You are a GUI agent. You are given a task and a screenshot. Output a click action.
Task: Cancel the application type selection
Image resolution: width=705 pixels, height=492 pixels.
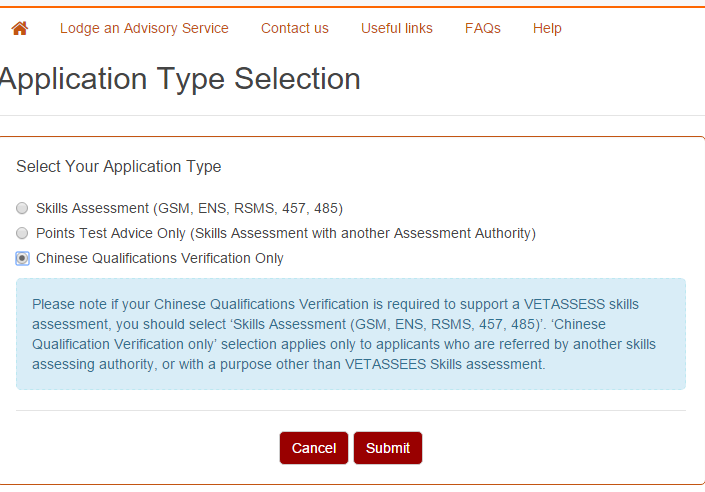tap(314, 448)
